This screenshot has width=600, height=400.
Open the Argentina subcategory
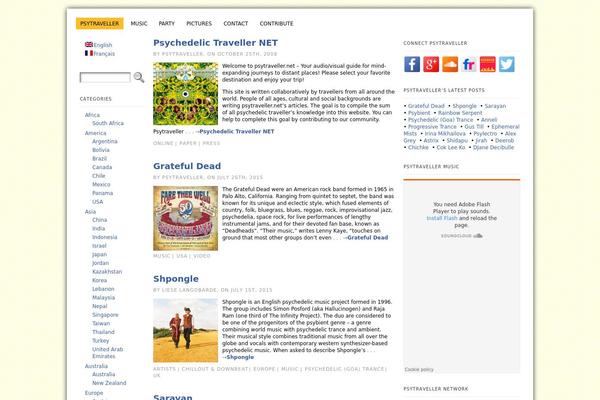105,141
